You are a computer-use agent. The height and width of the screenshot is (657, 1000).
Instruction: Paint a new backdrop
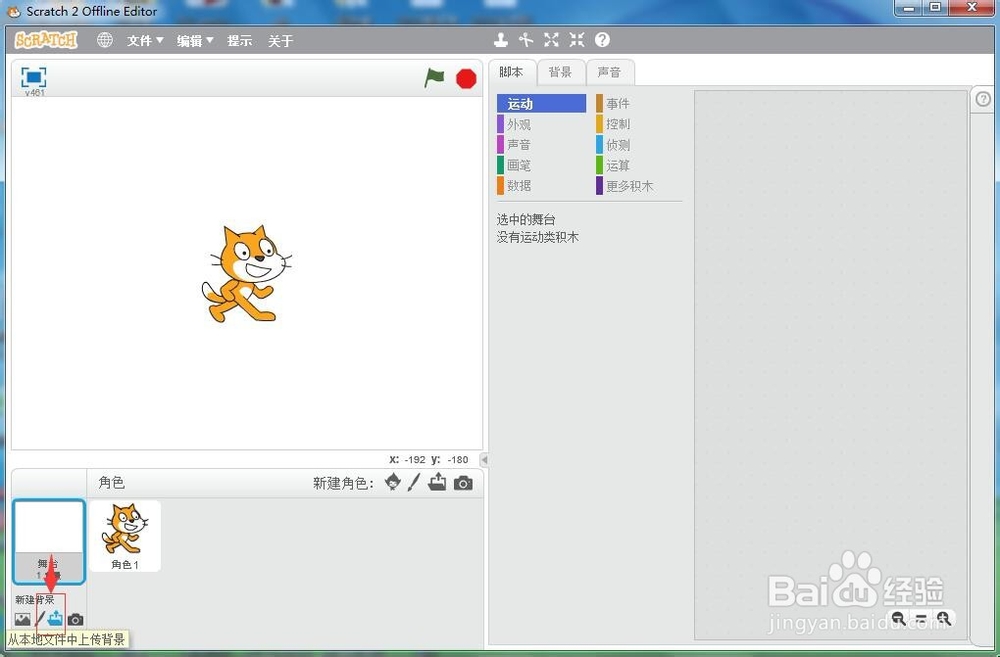40,619
